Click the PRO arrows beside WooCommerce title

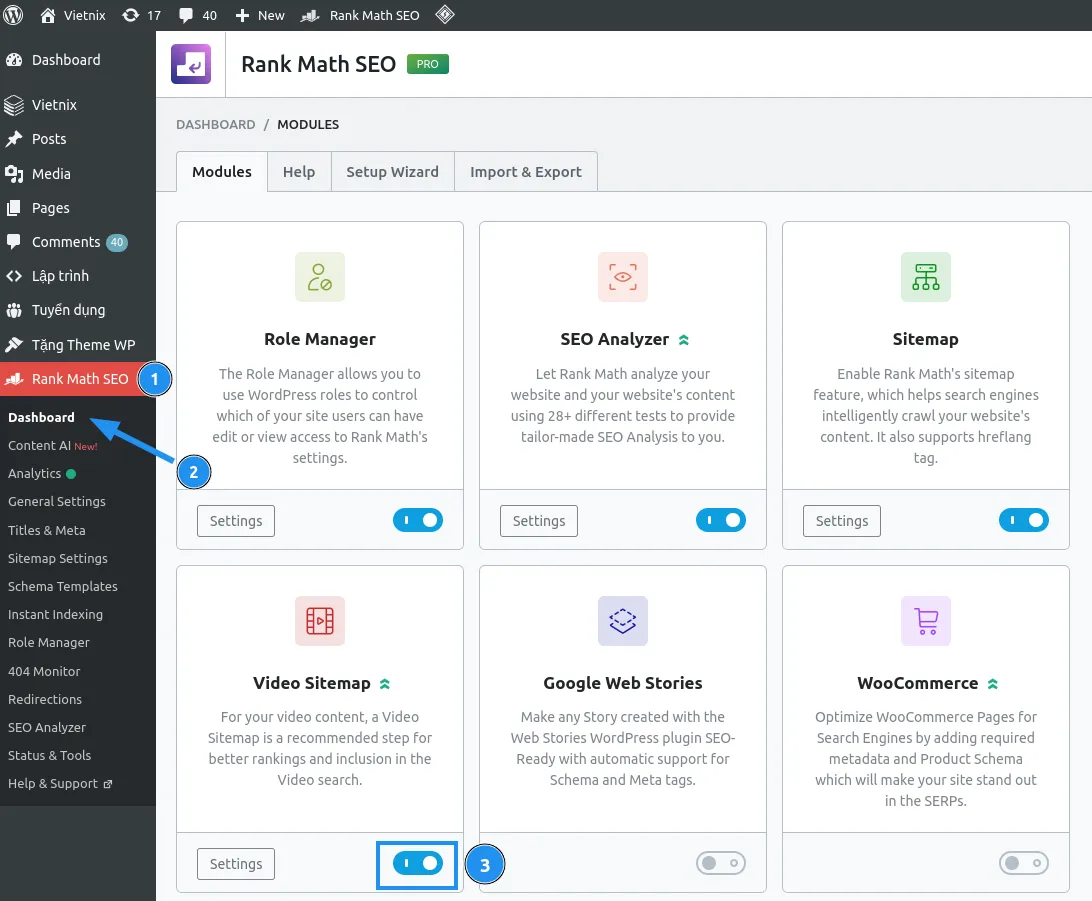click(992, 684)
